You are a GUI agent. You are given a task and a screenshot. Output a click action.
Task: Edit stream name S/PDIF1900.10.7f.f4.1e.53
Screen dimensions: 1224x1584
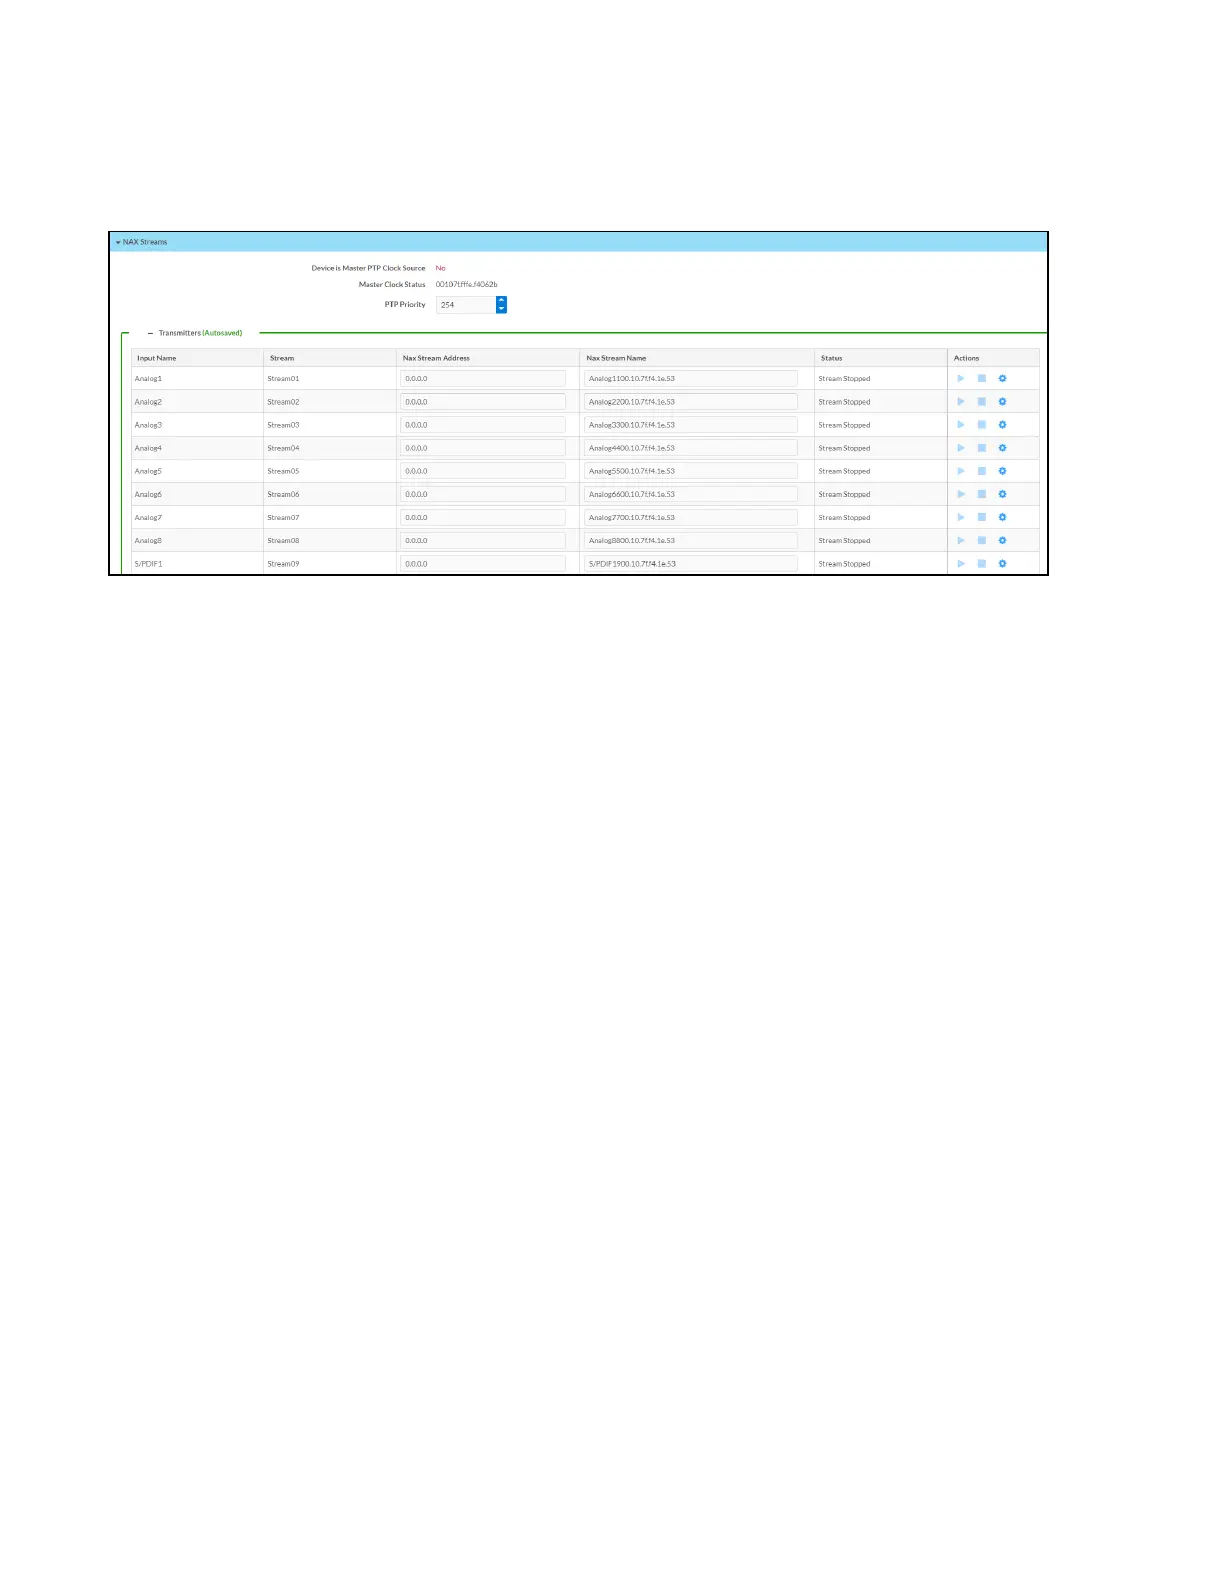point(691,564)
